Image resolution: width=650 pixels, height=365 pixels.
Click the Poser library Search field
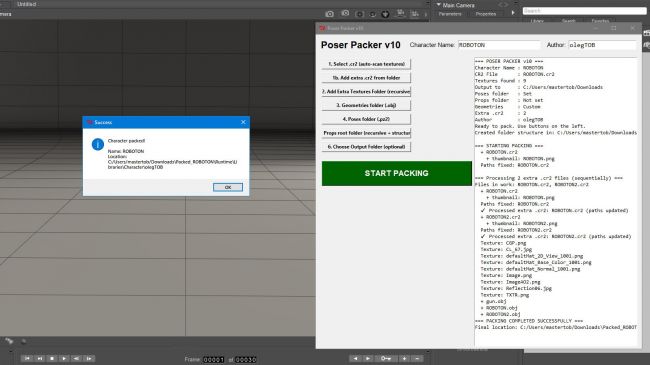pyautogui.click(x=584, y=10)
